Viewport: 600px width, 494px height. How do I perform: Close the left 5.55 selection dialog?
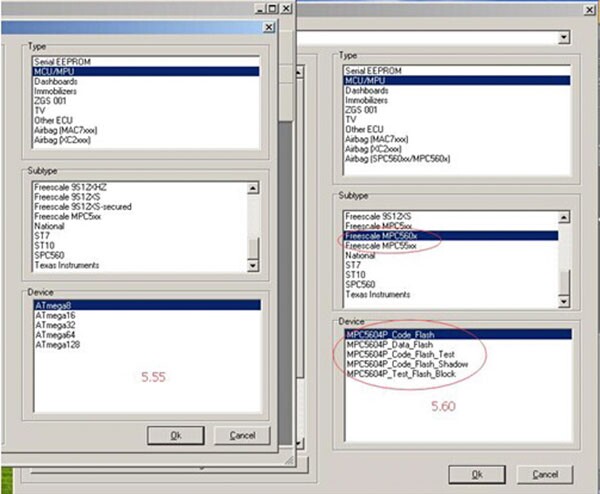[x=269, y=27]
